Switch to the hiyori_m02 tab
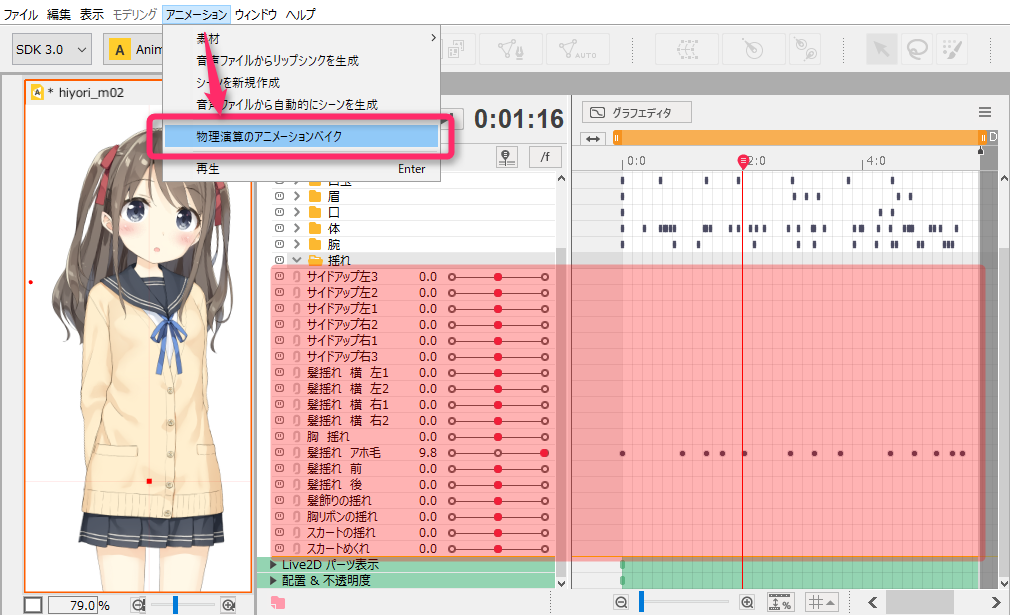 click(x=90, y=93)
